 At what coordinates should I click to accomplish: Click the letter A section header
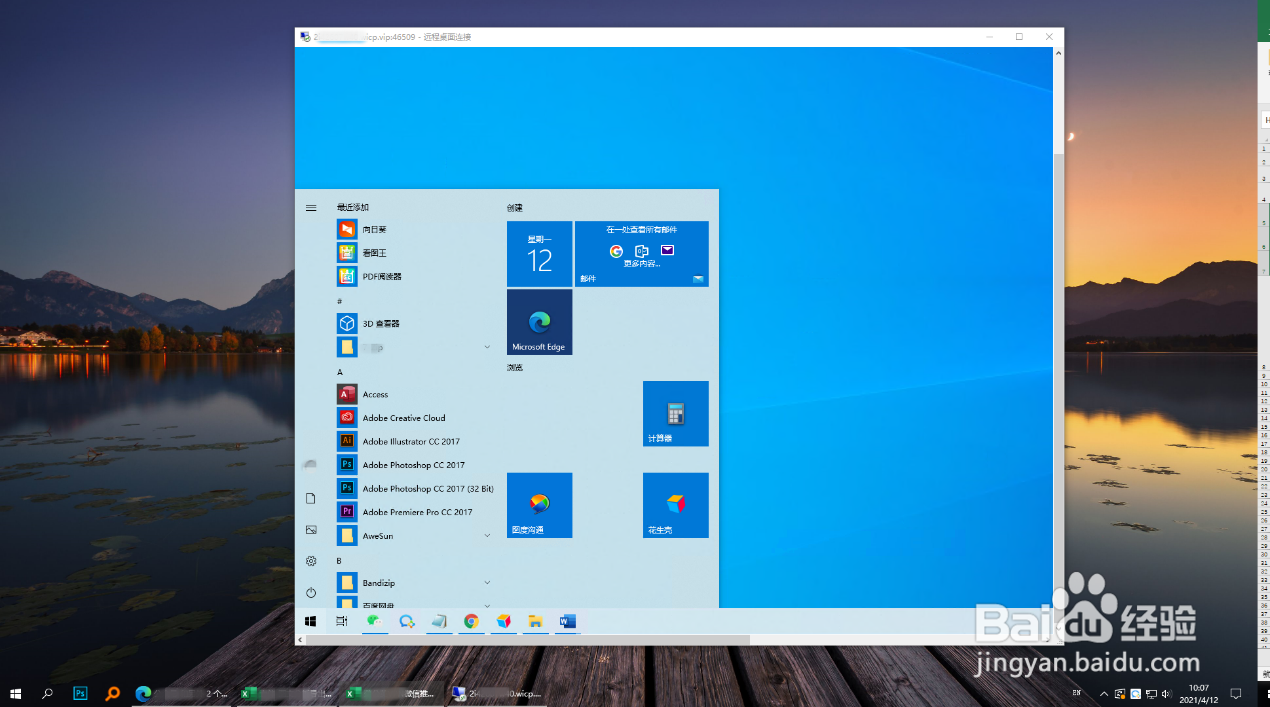pos(340,372)
